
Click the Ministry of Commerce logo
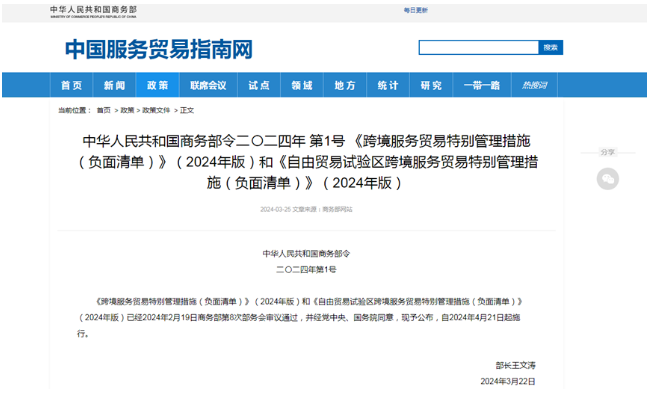click(x=93, y=12)
